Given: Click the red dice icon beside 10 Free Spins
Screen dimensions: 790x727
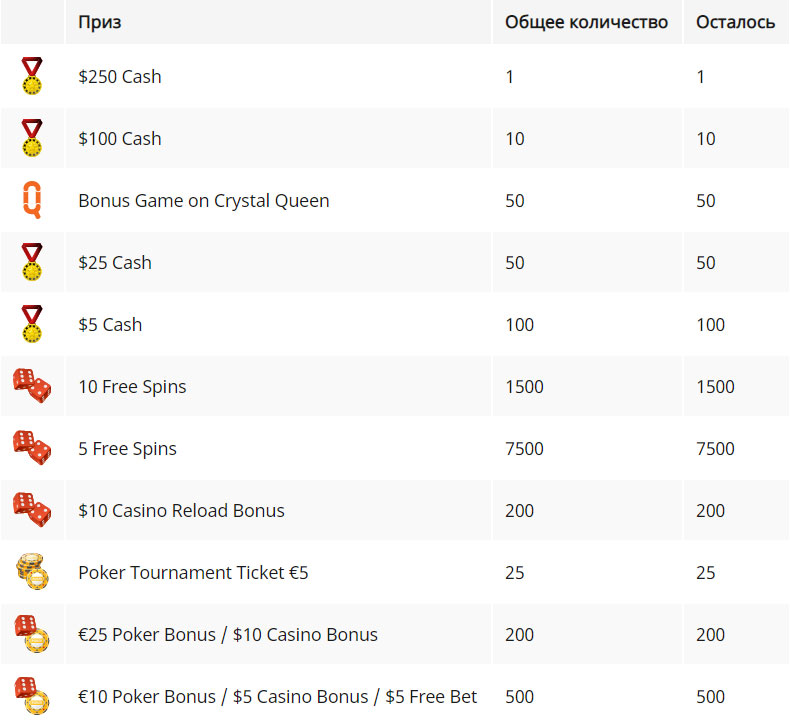Looking at the screenshot, I should [32, 386].
